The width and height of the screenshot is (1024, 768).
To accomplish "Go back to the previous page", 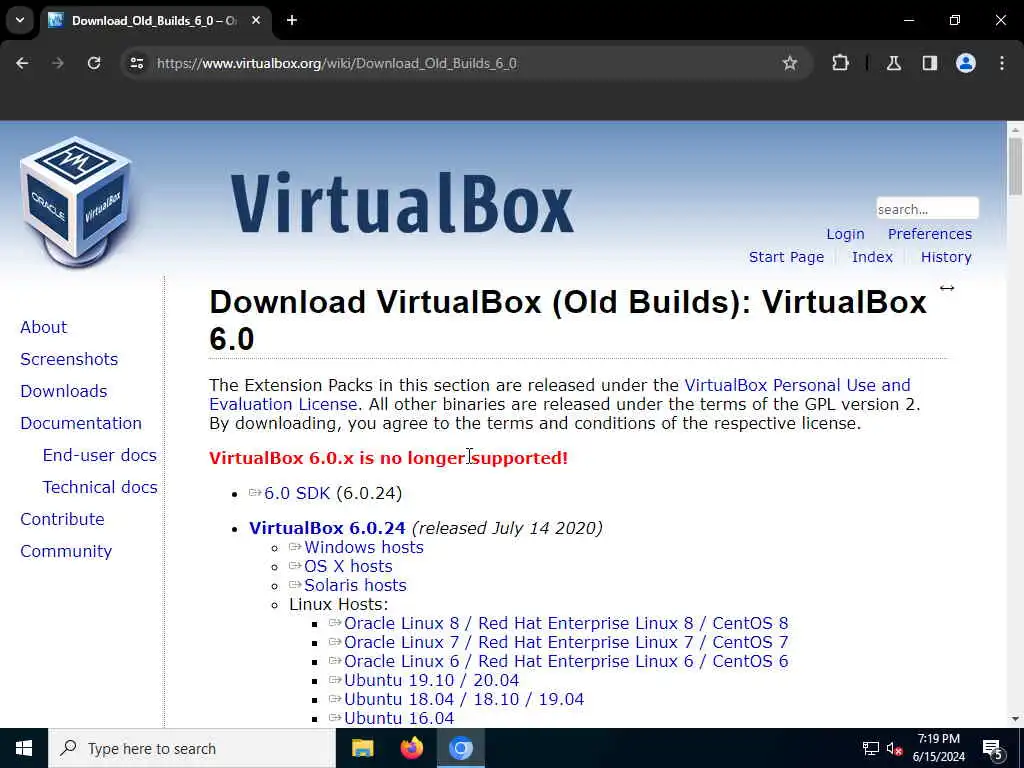I will tap(22, 63).
